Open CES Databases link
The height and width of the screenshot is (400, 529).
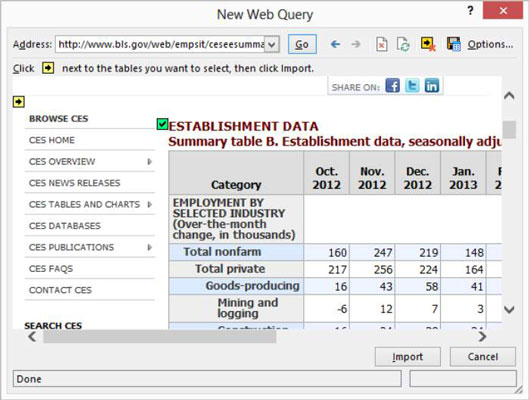(65, 226)
